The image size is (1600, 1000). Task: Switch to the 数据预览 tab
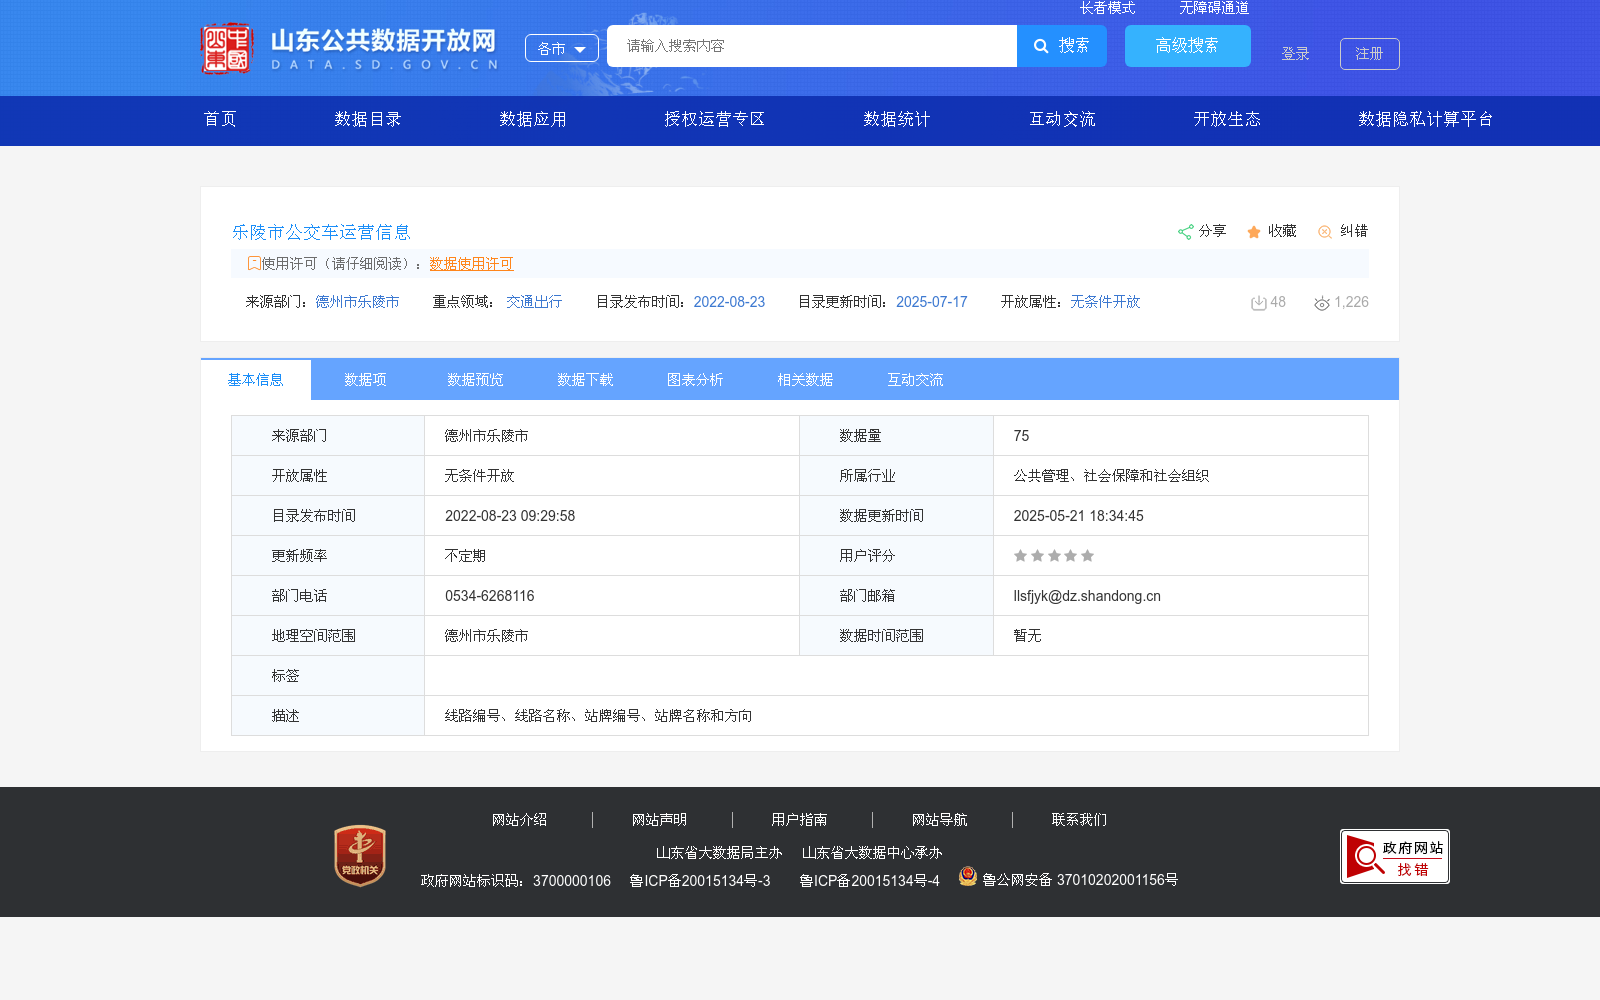474,379
